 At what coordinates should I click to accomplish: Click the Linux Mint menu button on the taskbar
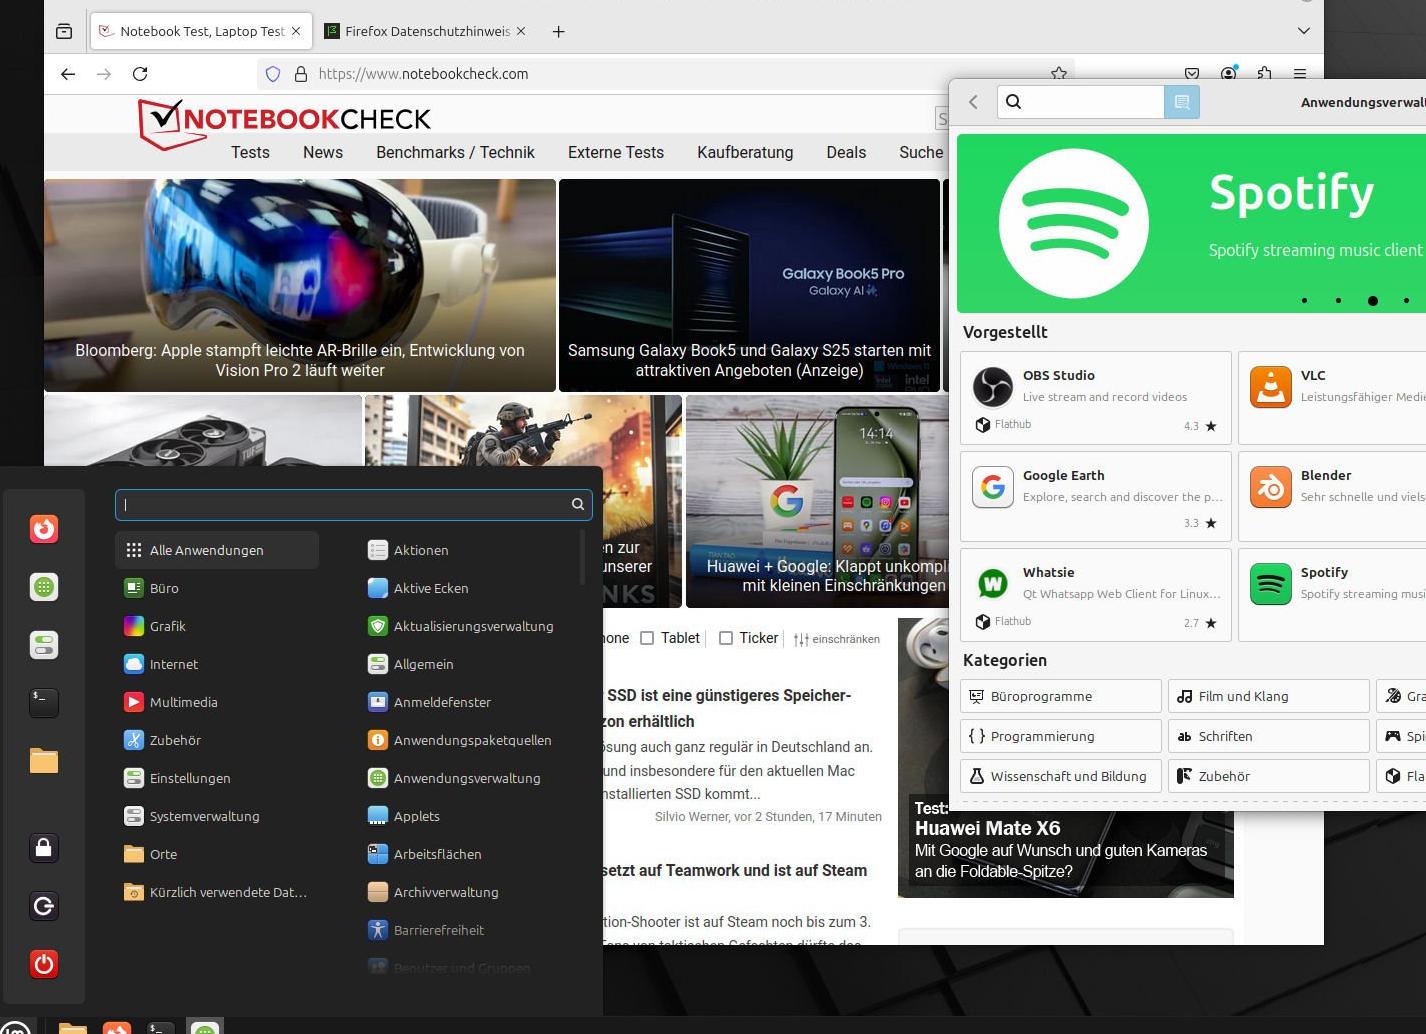coord(15,1026)
